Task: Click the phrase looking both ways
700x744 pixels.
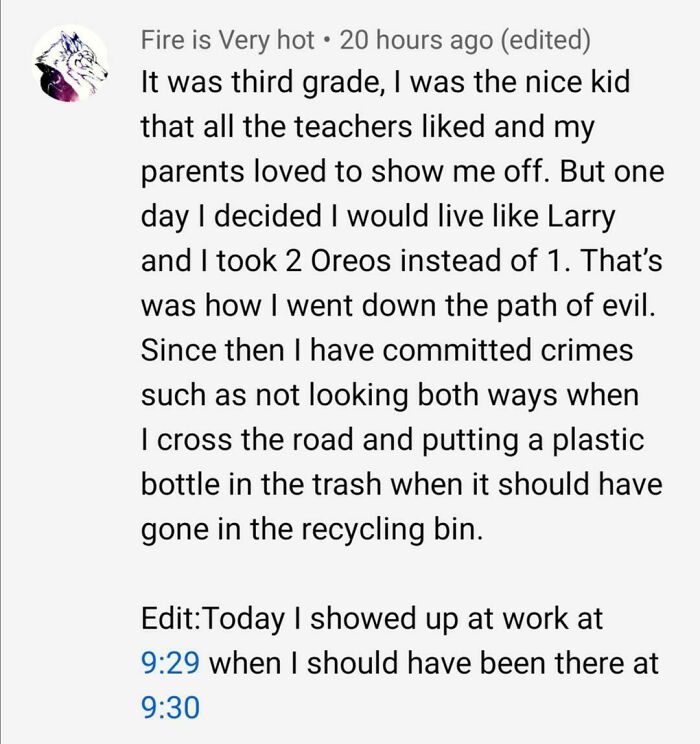Action: (433, 396)
